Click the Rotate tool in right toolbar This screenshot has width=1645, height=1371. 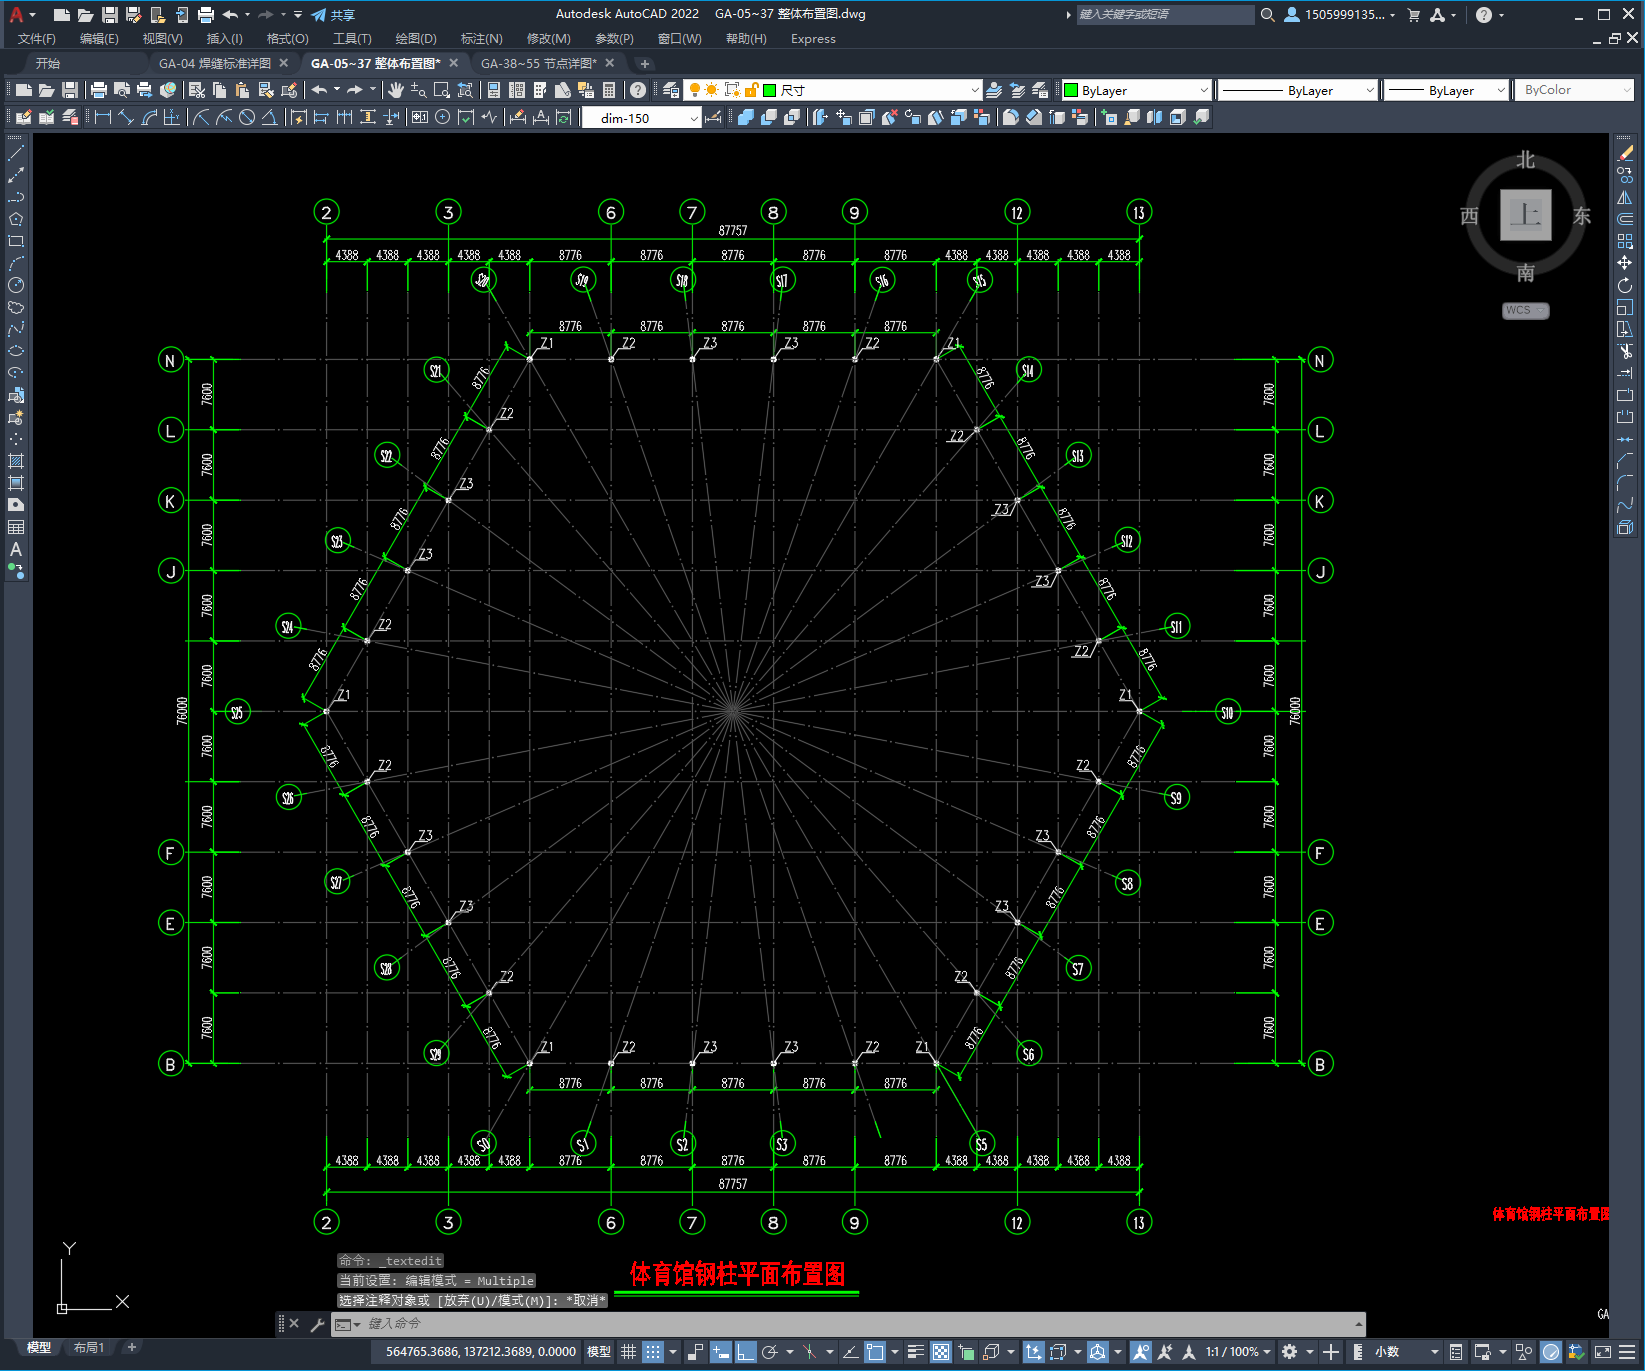click(x=1625, y=285)
